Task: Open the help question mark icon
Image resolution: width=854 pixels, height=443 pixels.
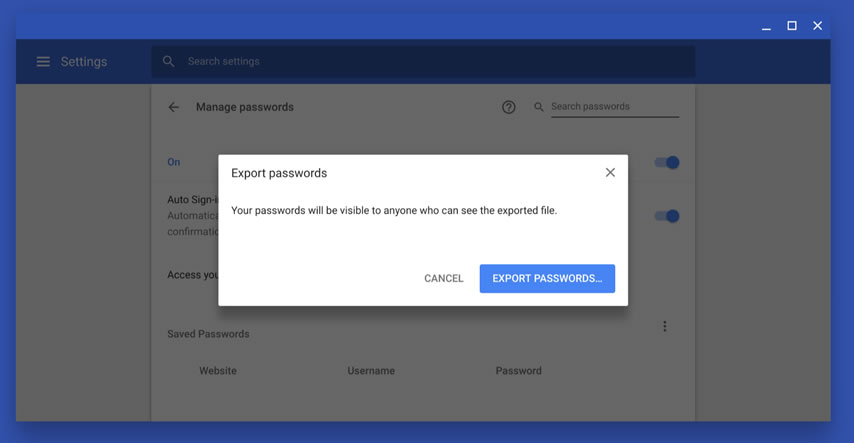Action: (x=509, y=107)
